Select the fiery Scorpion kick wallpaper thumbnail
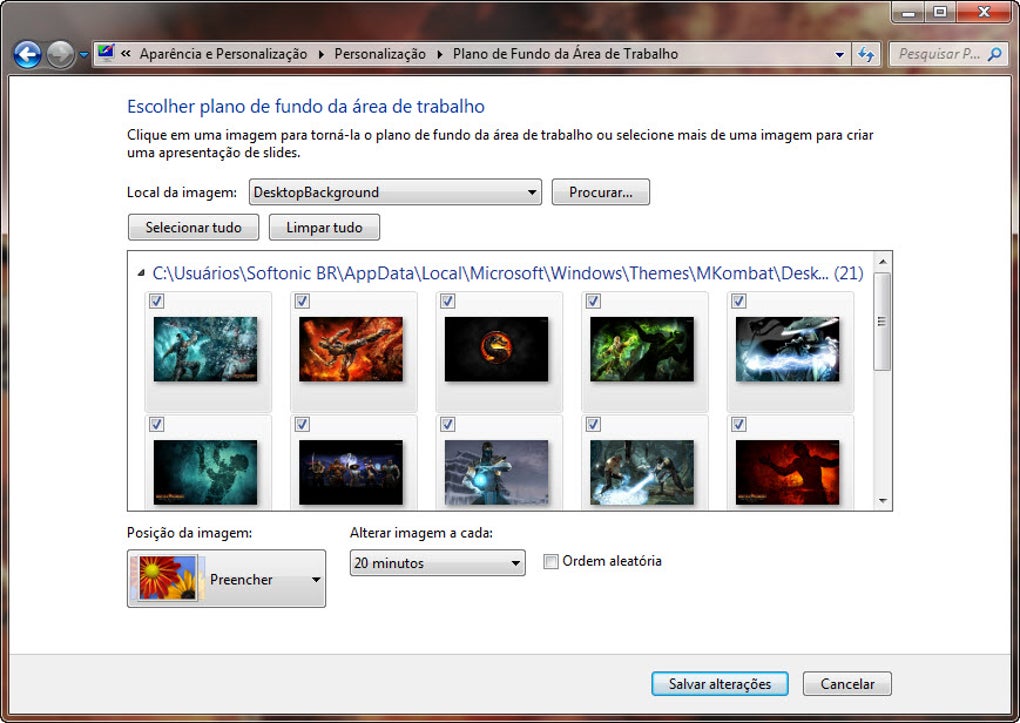The height and width of the screenshot is (723, 1020). (351, 349)
